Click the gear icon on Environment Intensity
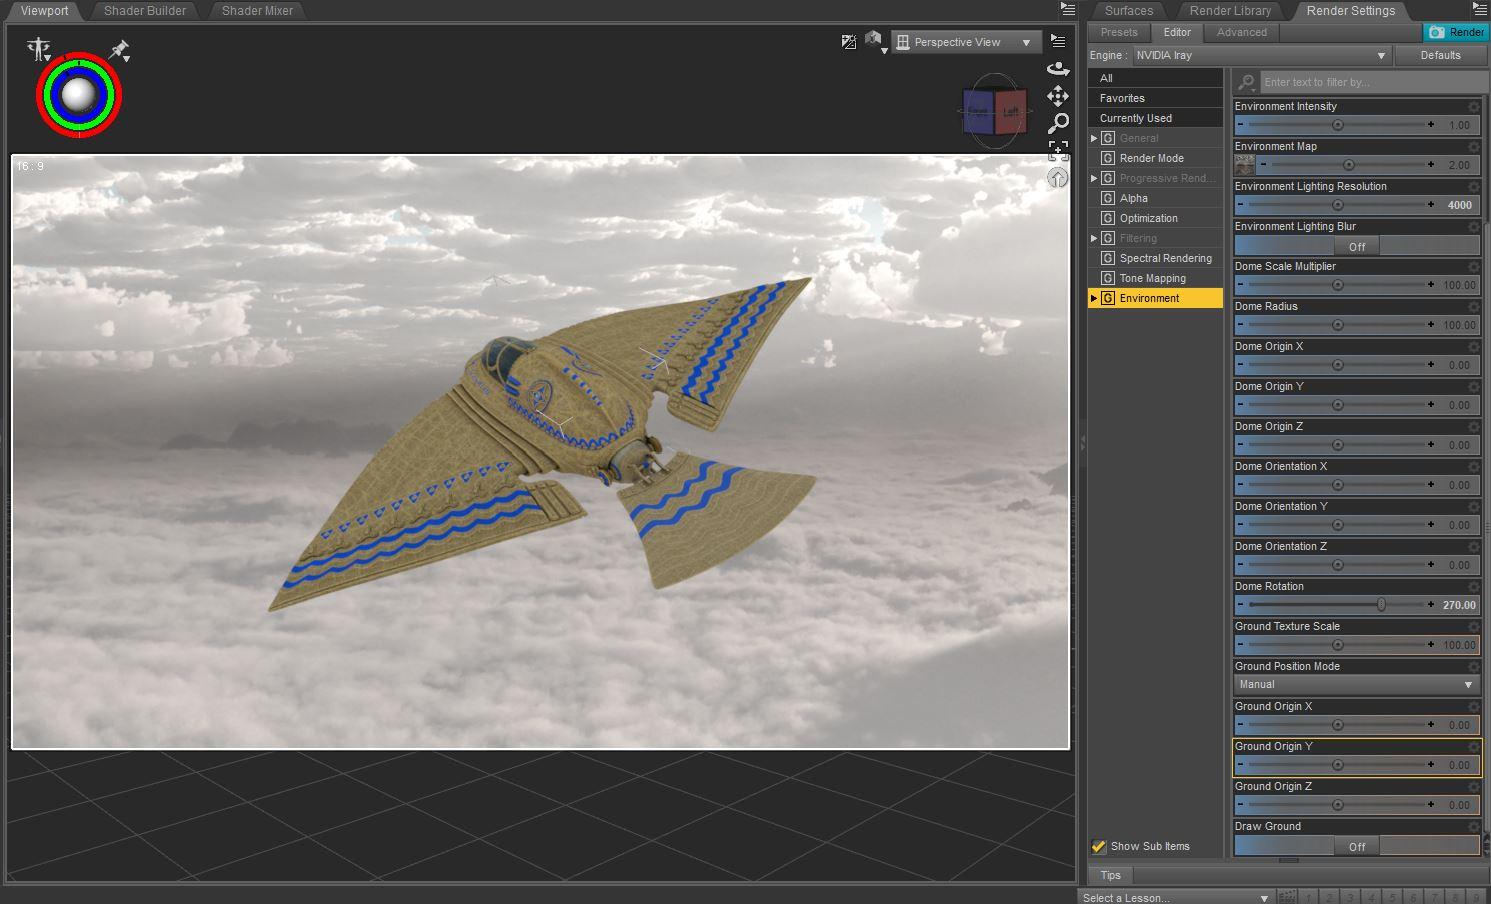Screen dimensions: 1491x904 [1472, 105]
